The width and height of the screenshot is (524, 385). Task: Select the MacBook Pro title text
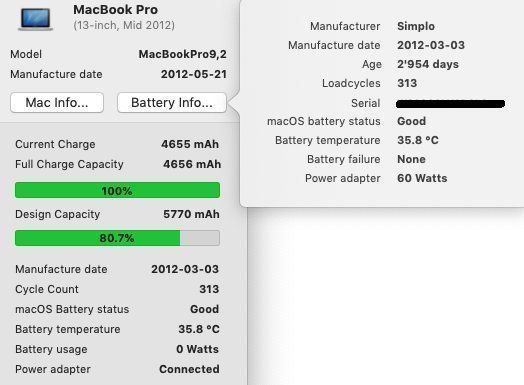[115, 10]
